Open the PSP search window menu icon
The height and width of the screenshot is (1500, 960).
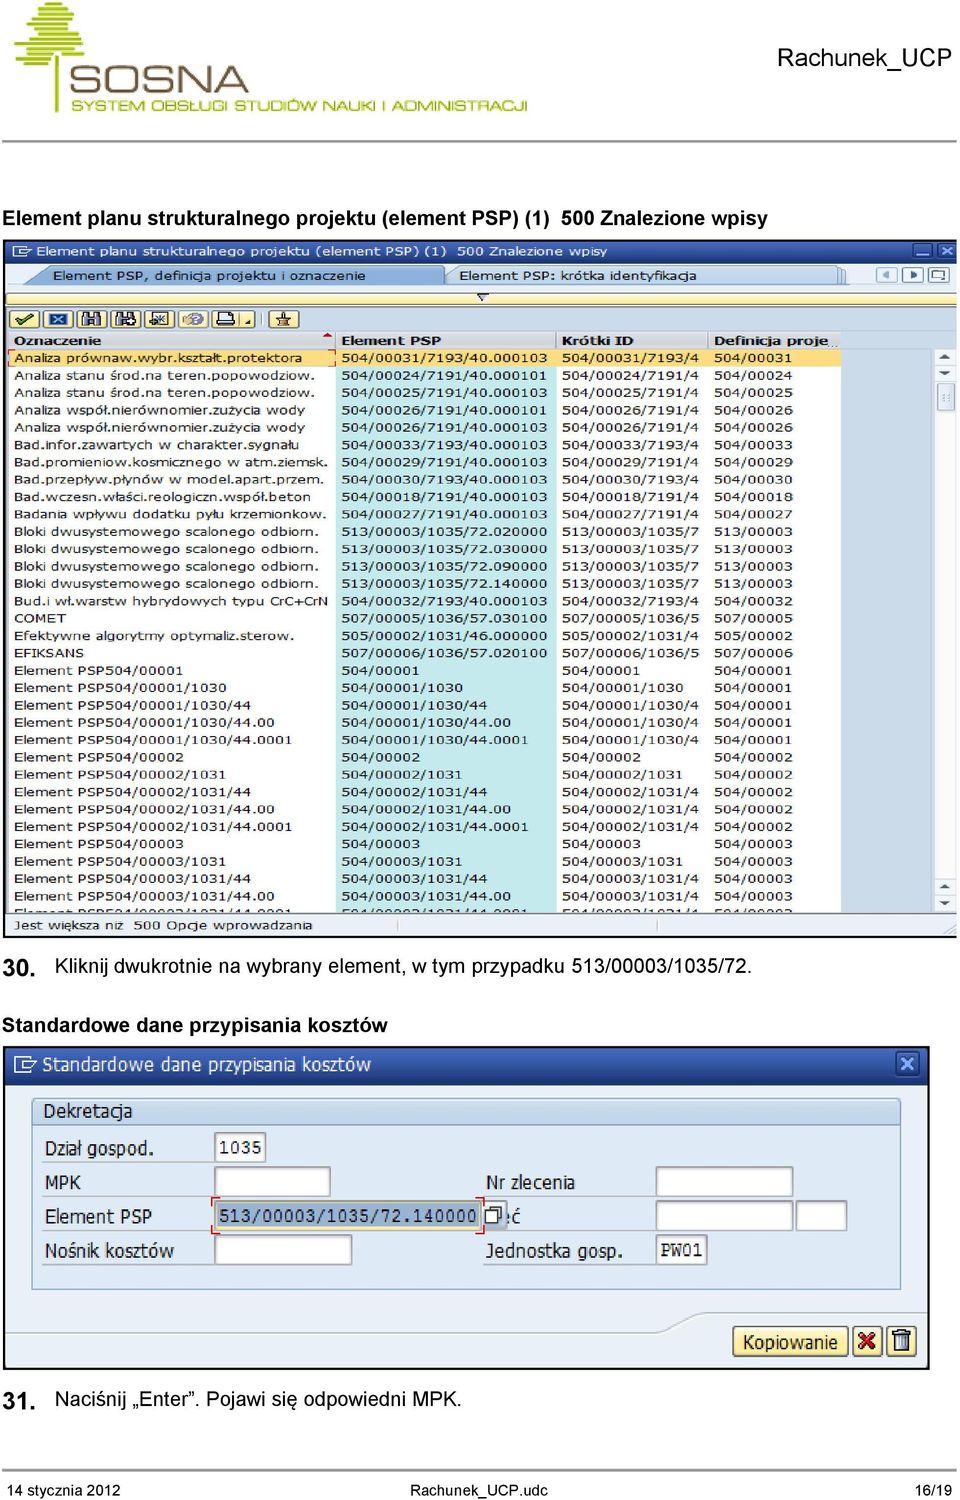tap(21, 251)
